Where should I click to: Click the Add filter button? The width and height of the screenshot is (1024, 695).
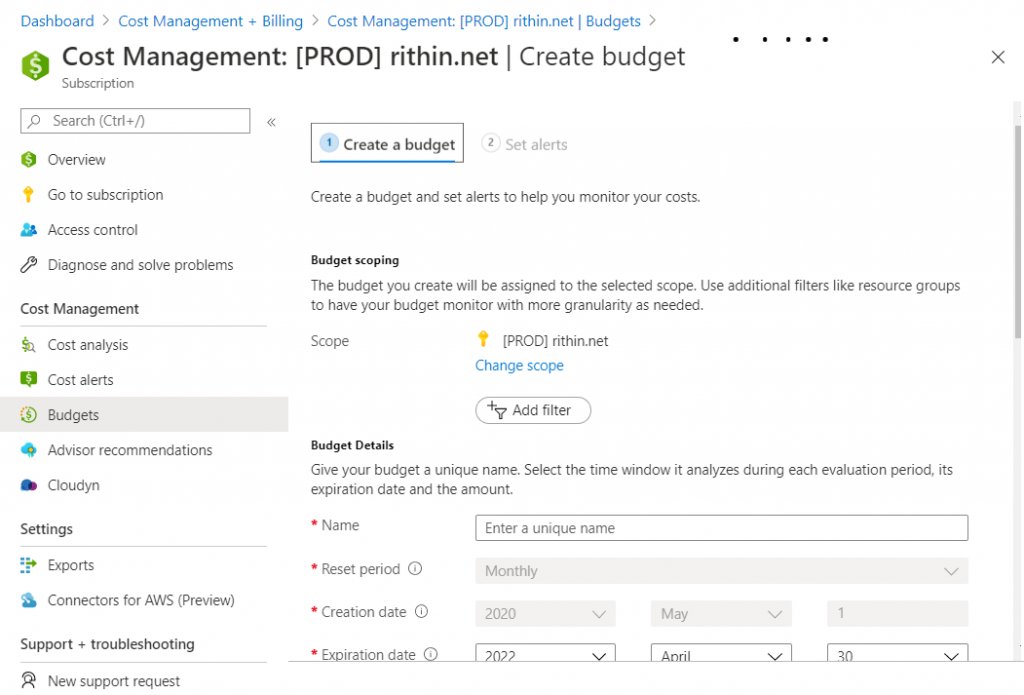point(533,410)
